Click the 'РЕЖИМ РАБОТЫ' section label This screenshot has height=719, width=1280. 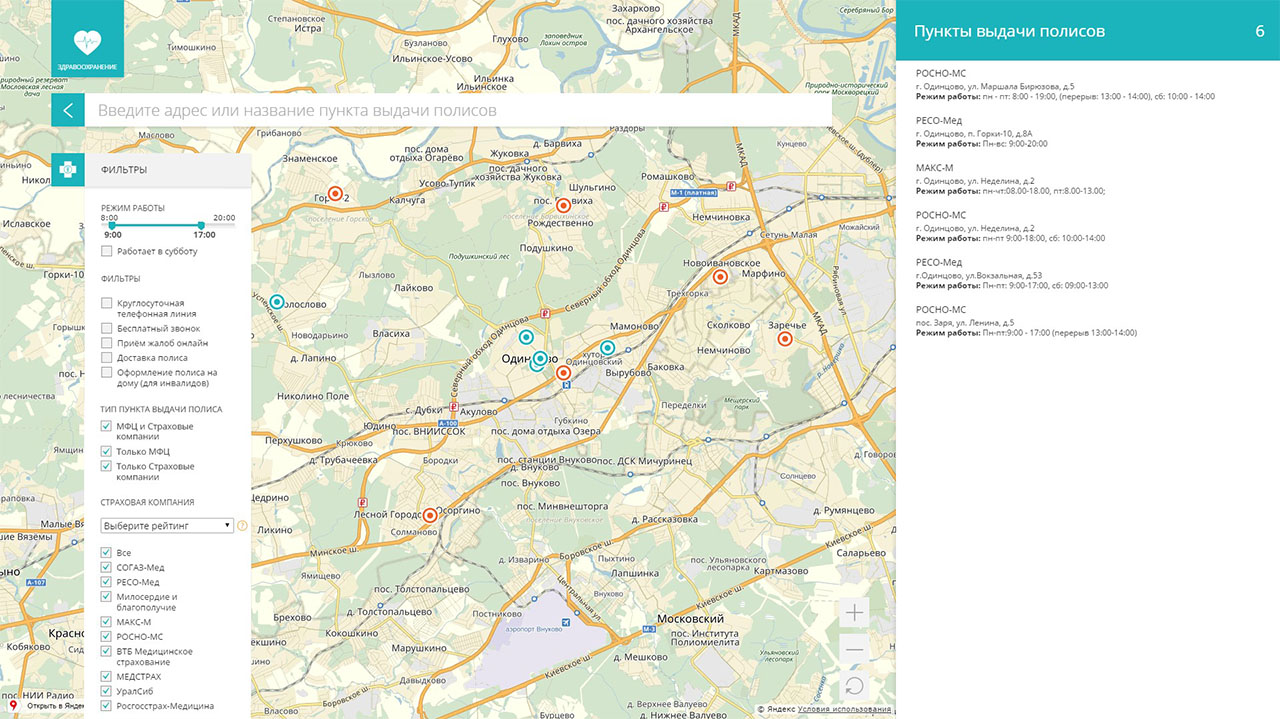(133, 207)
